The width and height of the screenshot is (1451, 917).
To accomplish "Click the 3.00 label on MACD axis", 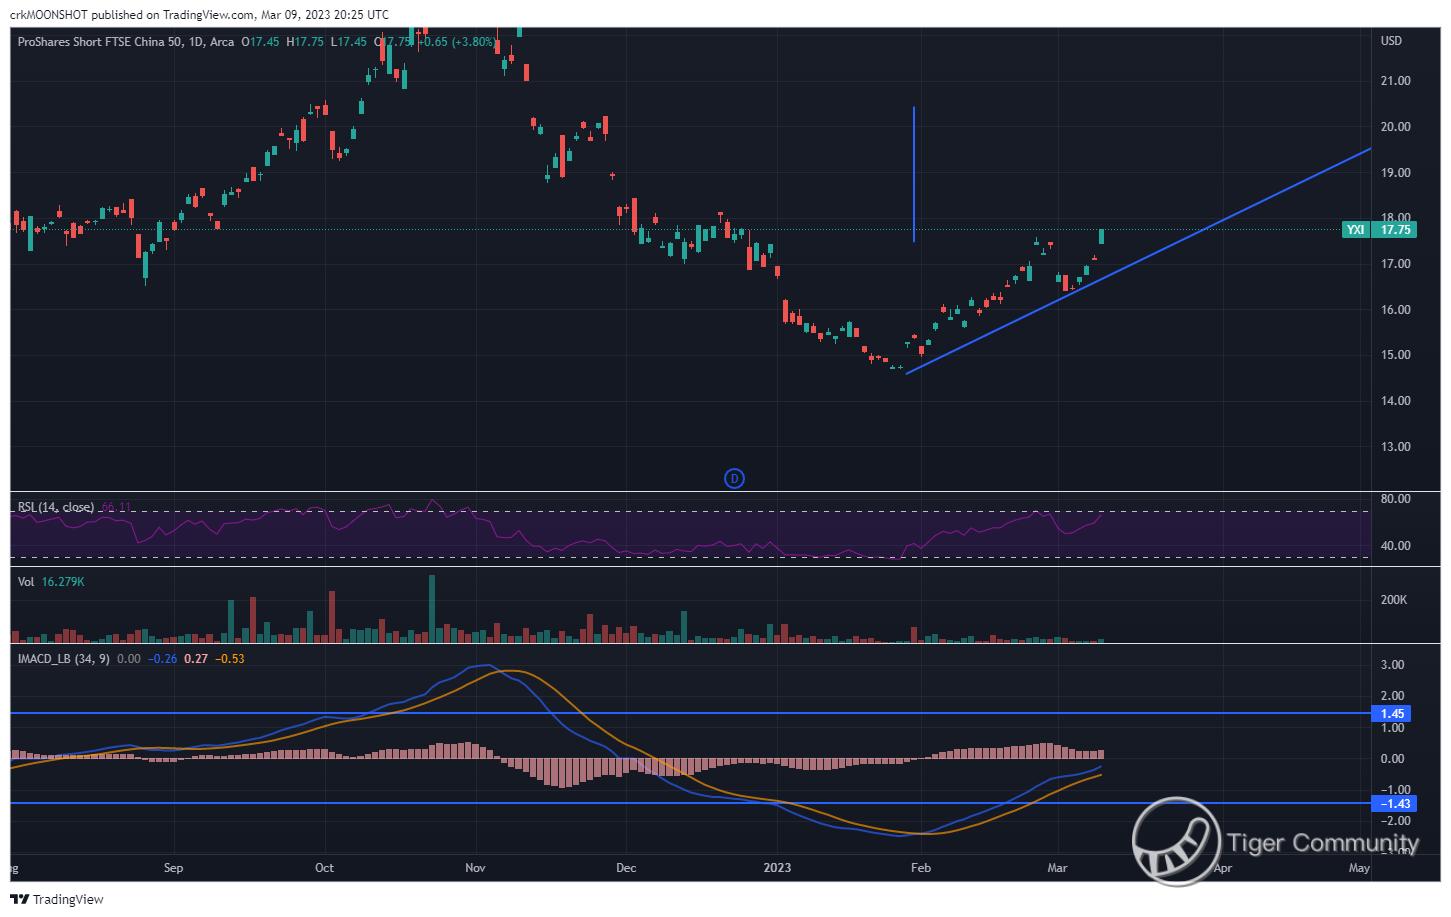I will [x=1392, y=665].
